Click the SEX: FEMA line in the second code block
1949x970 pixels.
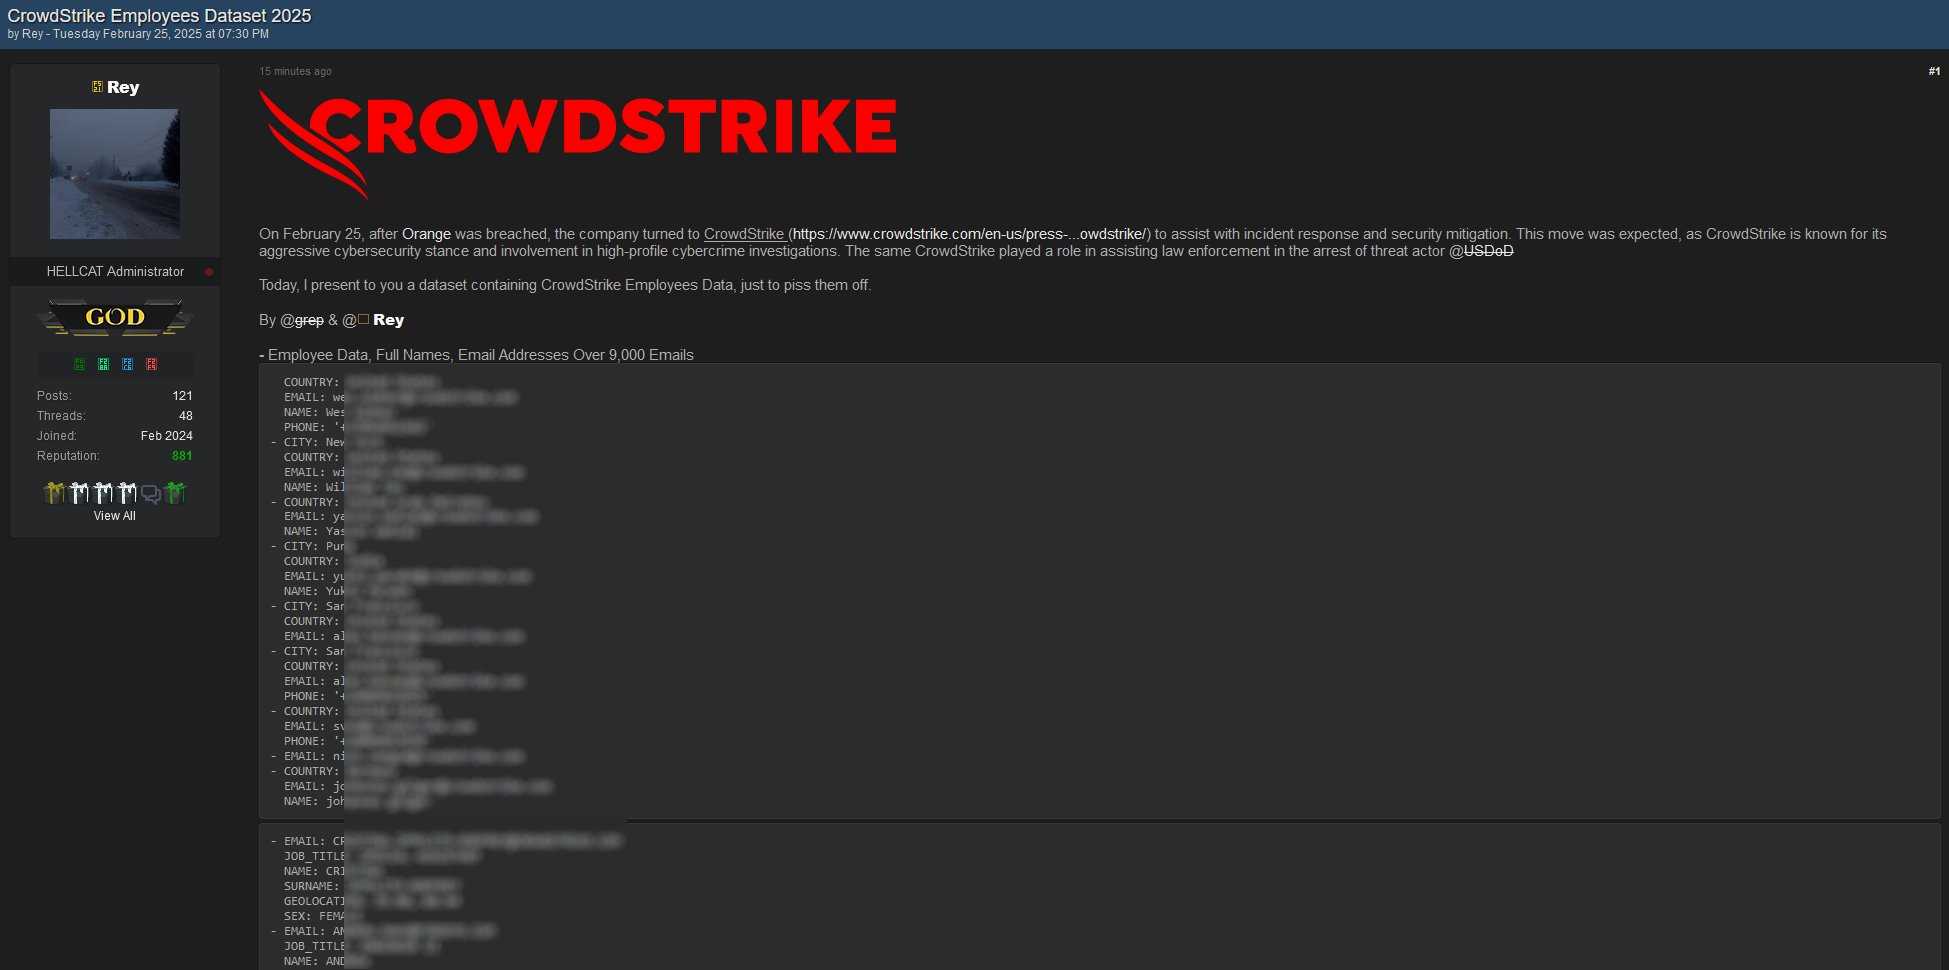coord(315,916)
